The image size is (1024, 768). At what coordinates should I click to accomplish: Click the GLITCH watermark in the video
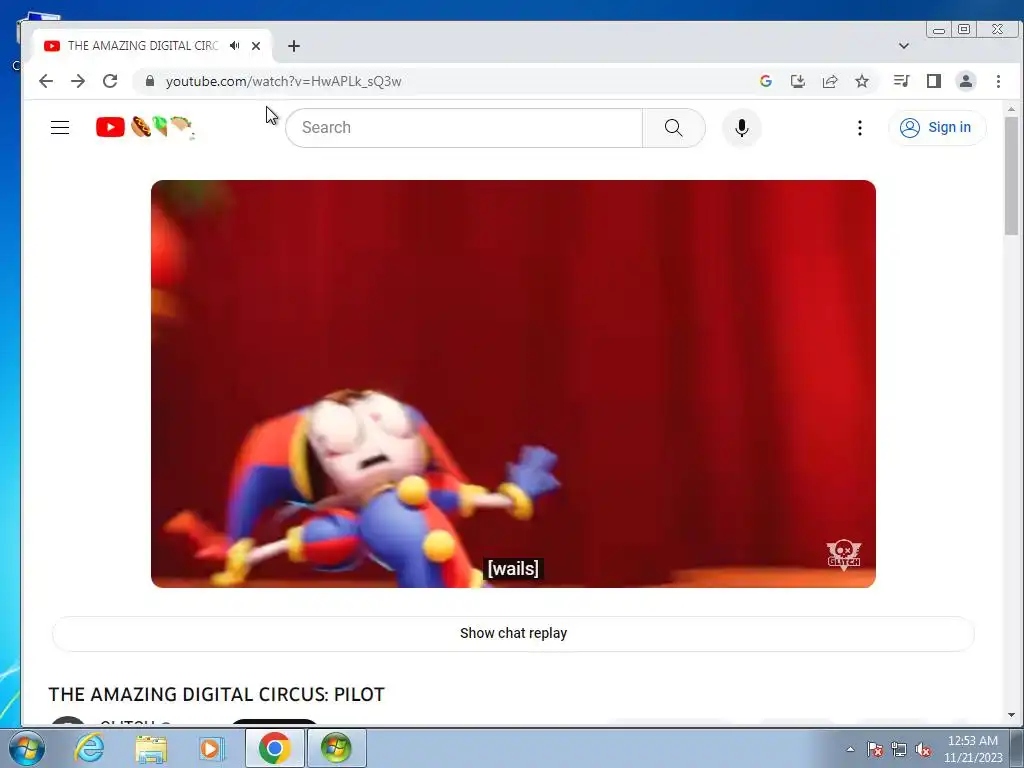844,554
